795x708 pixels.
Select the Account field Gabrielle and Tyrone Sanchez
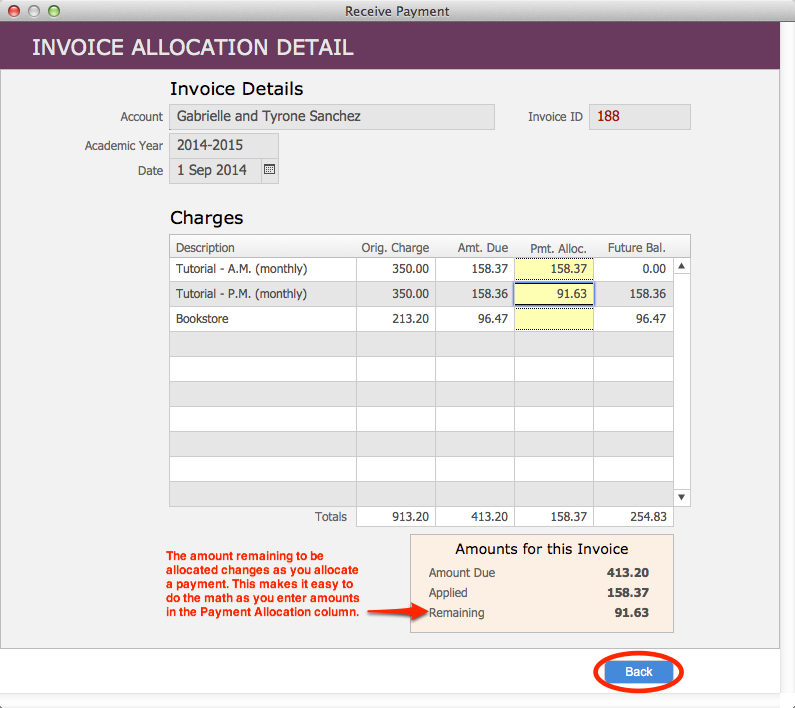332,117
